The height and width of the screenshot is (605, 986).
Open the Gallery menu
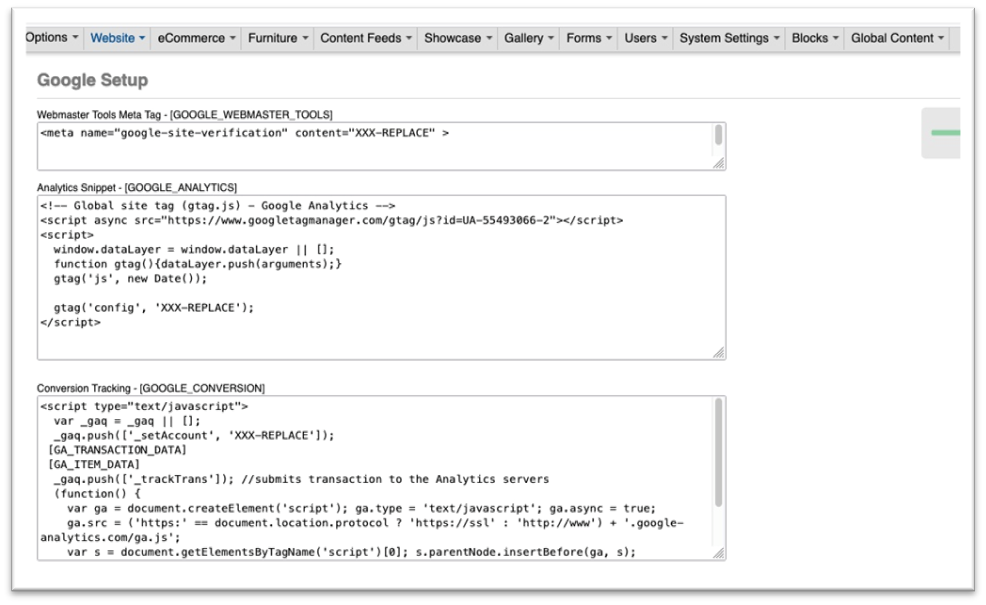(x=527, y=37)
